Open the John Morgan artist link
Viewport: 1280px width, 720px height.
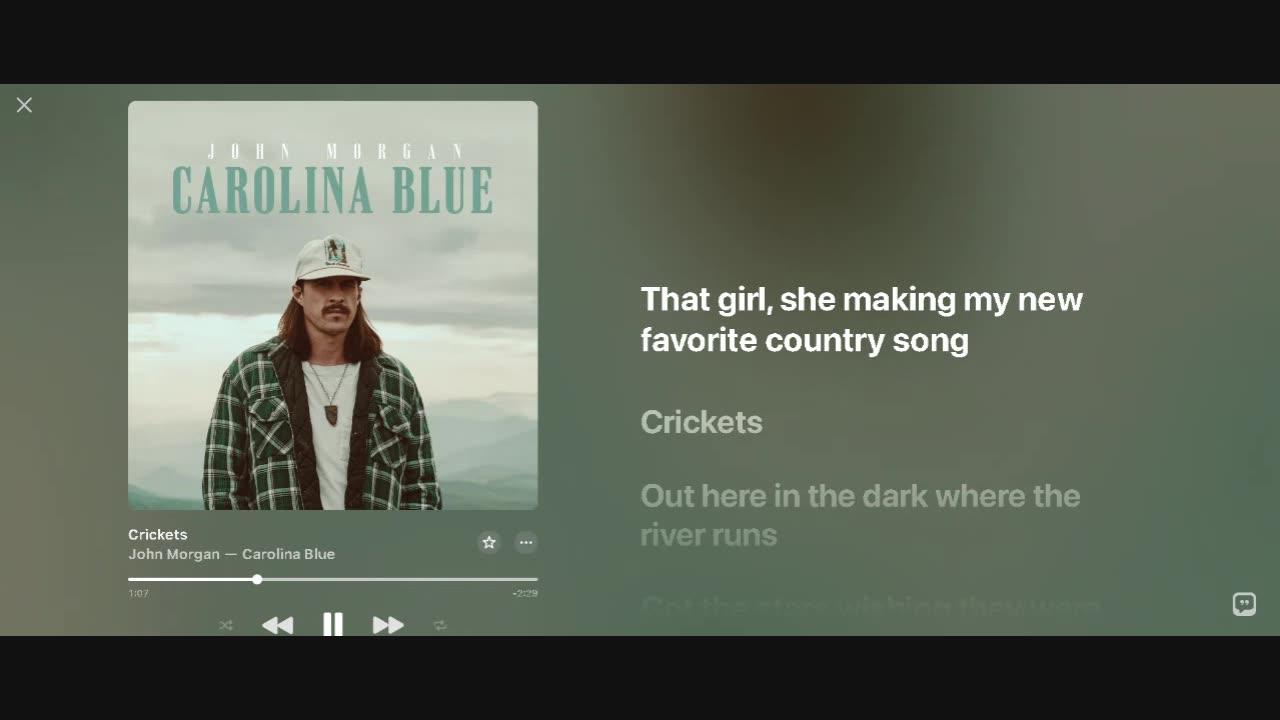174,554
